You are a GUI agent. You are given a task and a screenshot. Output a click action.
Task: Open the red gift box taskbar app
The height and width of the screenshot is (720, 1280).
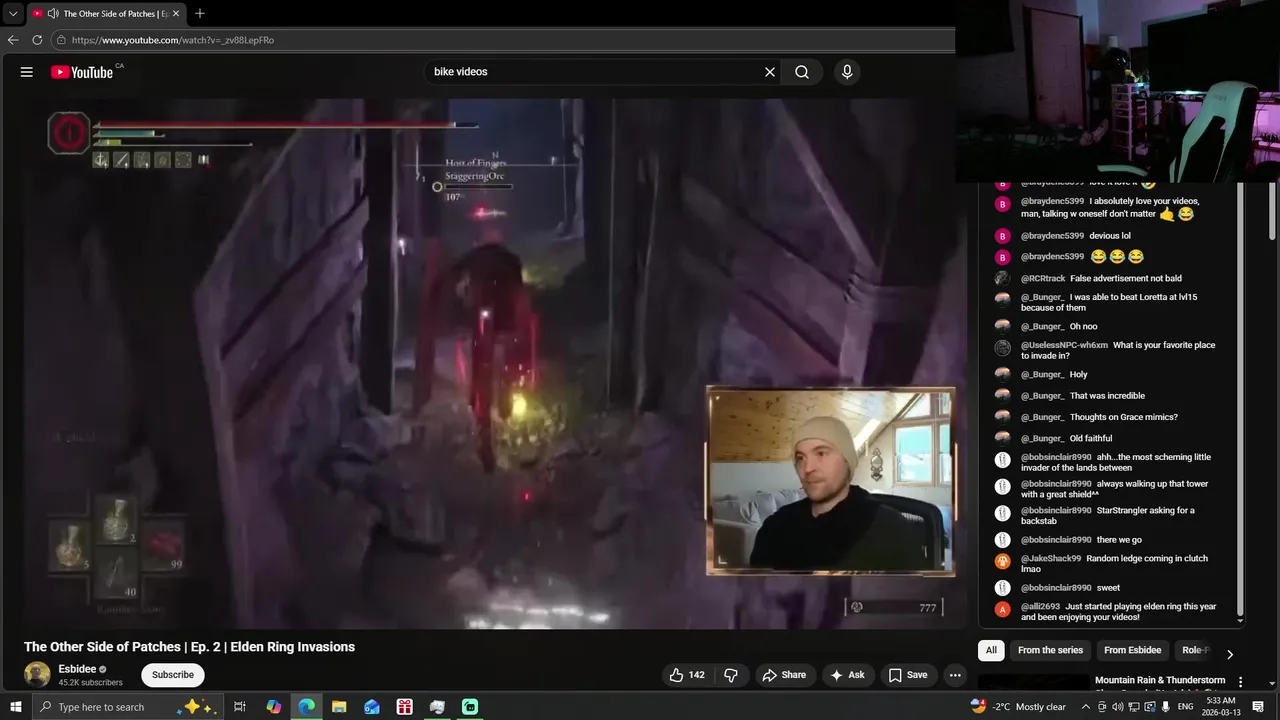(405, 707)
